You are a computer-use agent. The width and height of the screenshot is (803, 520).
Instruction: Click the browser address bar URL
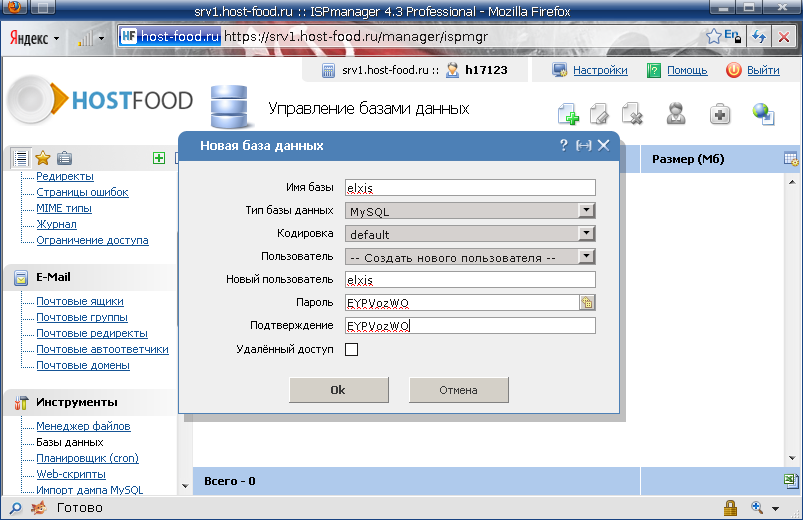pos(356,36)
